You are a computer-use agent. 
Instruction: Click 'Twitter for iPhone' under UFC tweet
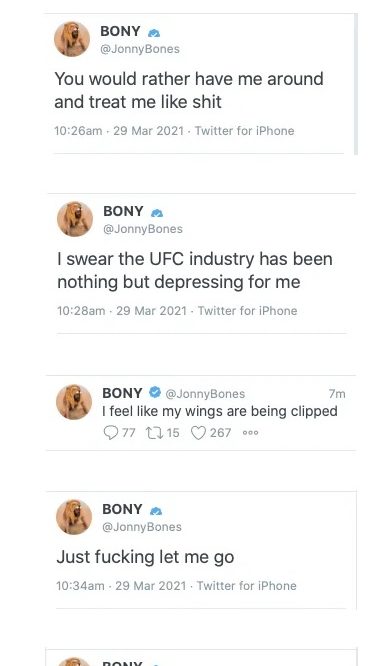pos(247,311)
